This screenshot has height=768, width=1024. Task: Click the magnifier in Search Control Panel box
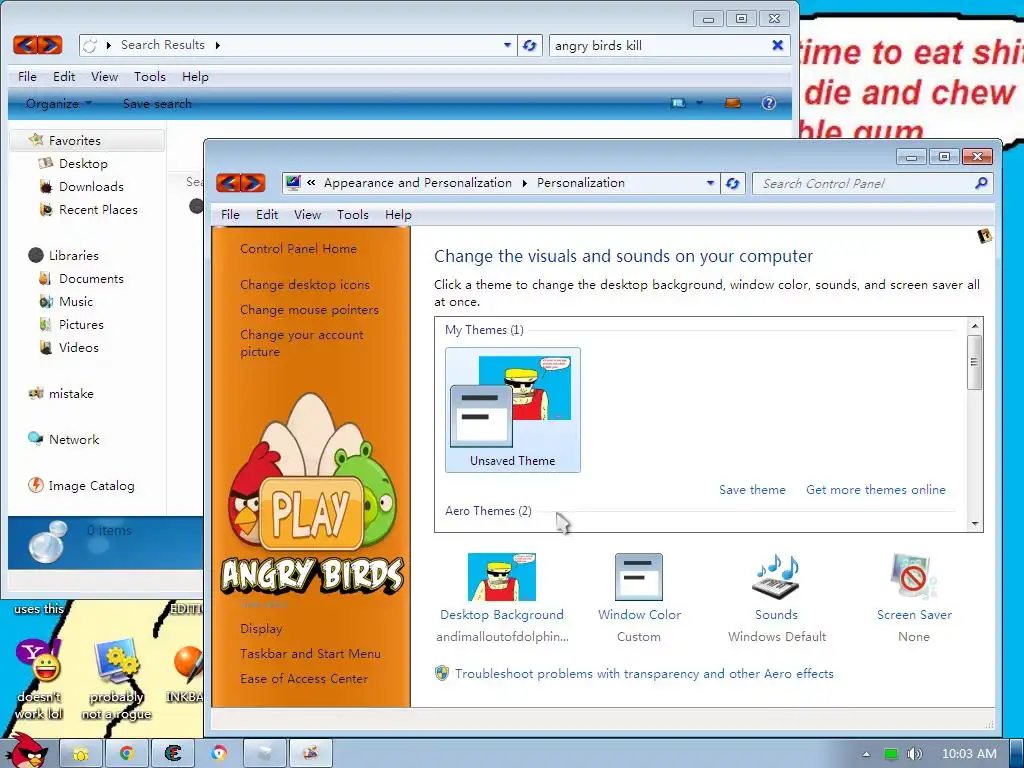click(981, 184)
